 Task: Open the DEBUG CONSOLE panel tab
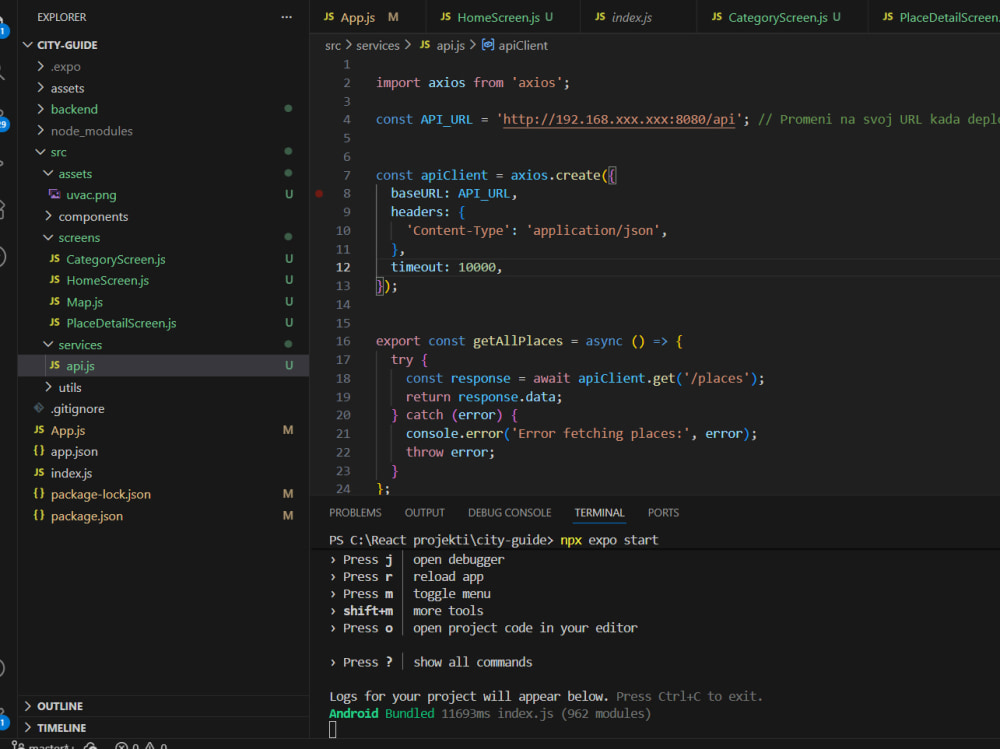pyautogui.click(x=510, y=512)
